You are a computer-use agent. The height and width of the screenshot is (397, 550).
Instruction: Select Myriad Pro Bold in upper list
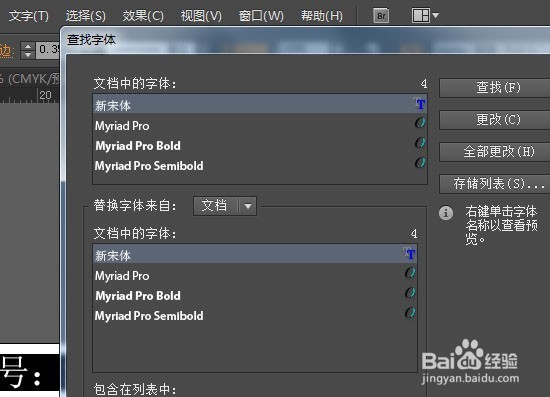click(x=260, y=146)
